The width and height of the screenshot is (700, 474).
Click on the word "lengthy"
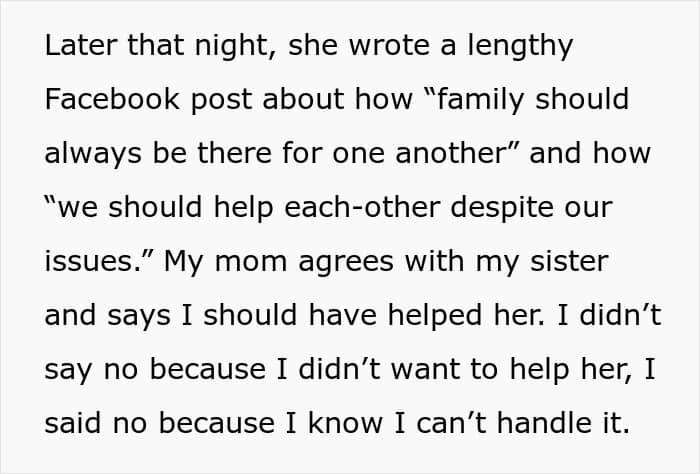(520, 47)
